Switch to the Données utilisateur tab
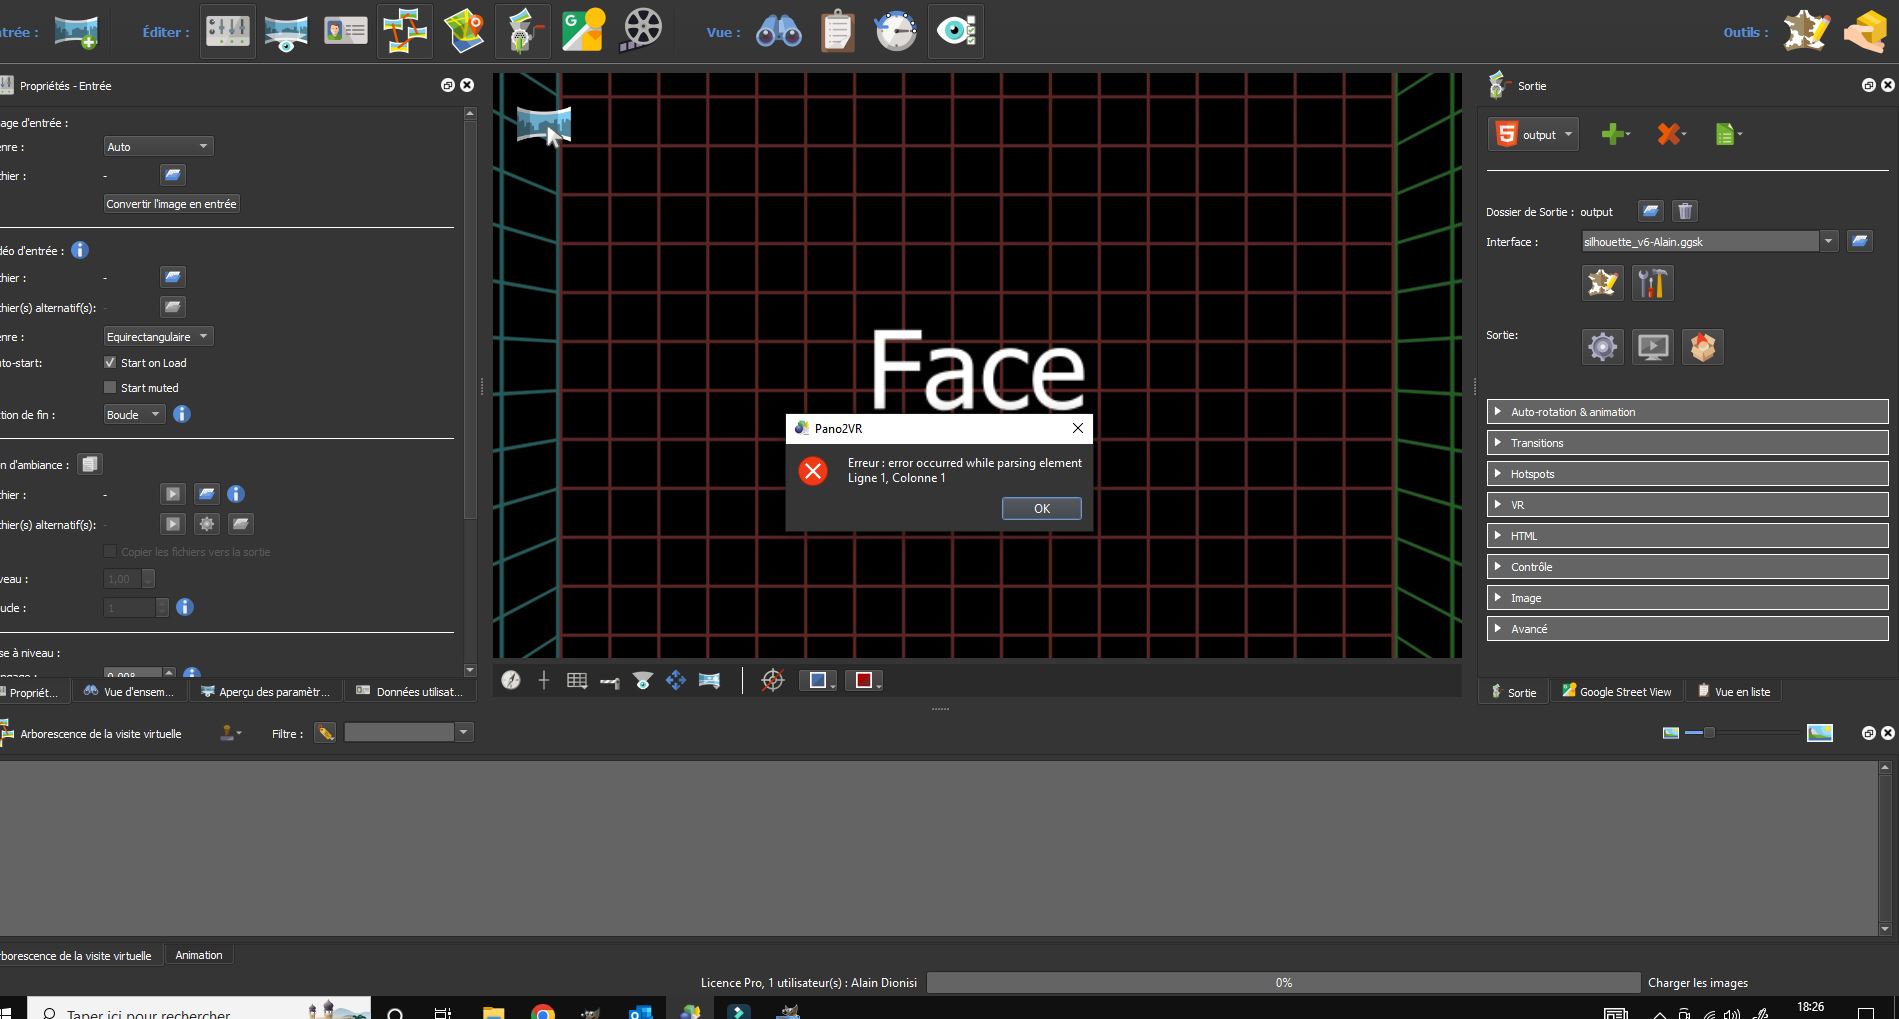This screenshot has height=1019, width=1899. tap(409, 691)
